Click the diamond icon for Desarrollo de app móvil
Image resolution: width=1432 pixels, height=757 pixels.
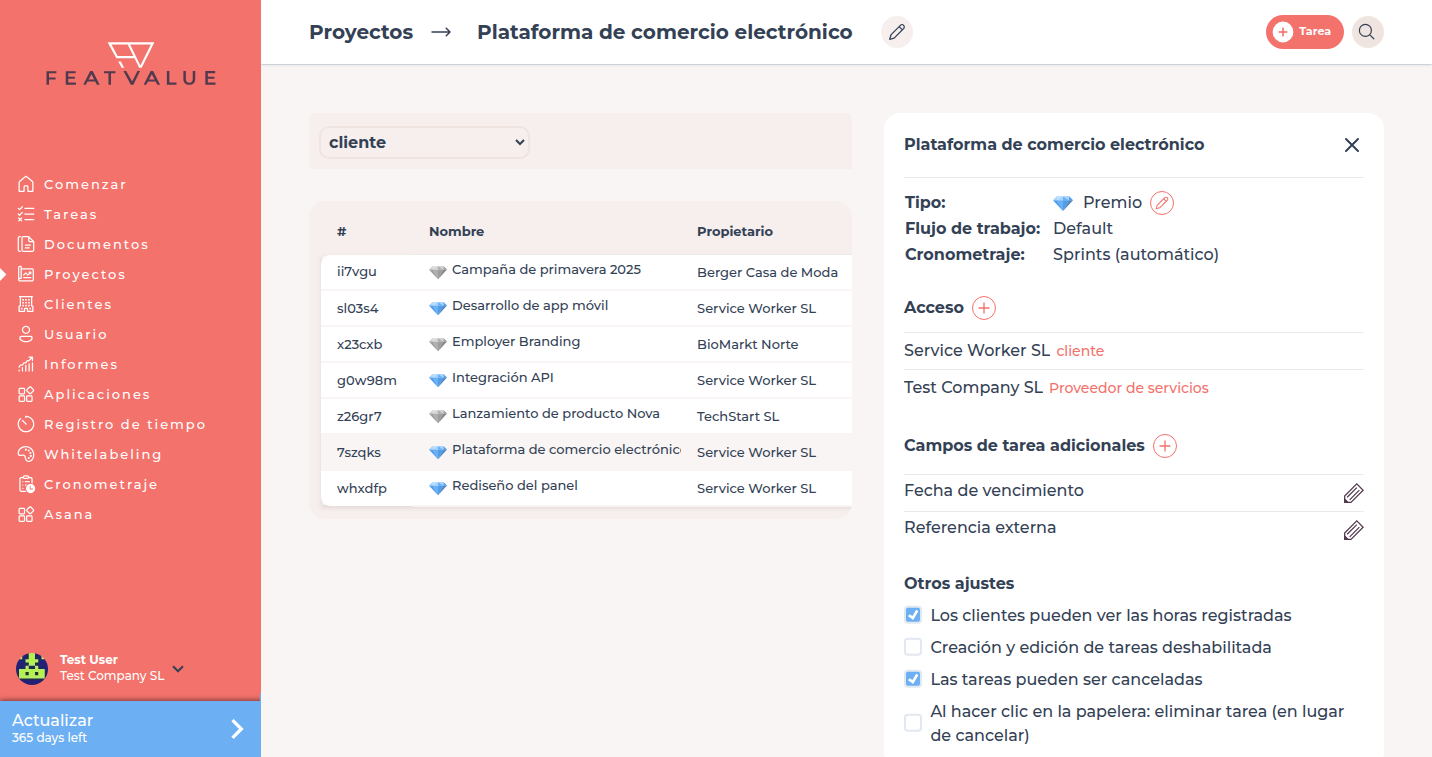(x=437, y=308)
